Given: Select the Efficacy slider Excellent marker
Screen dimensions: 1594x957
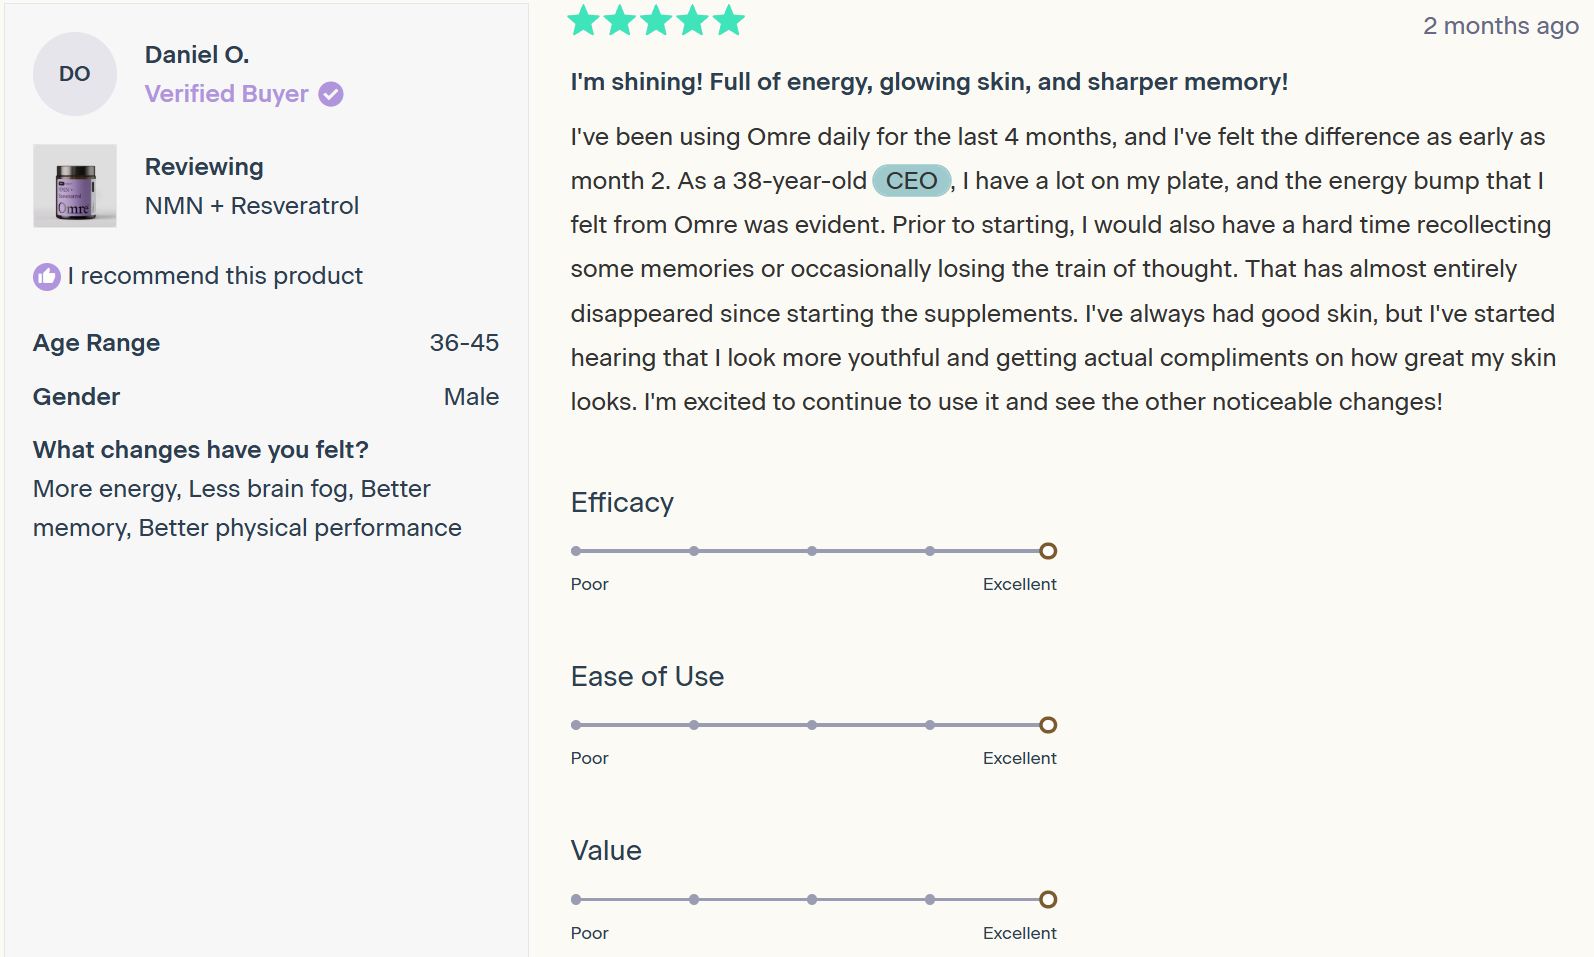Looking at the screenshot, I should 1048,551.
